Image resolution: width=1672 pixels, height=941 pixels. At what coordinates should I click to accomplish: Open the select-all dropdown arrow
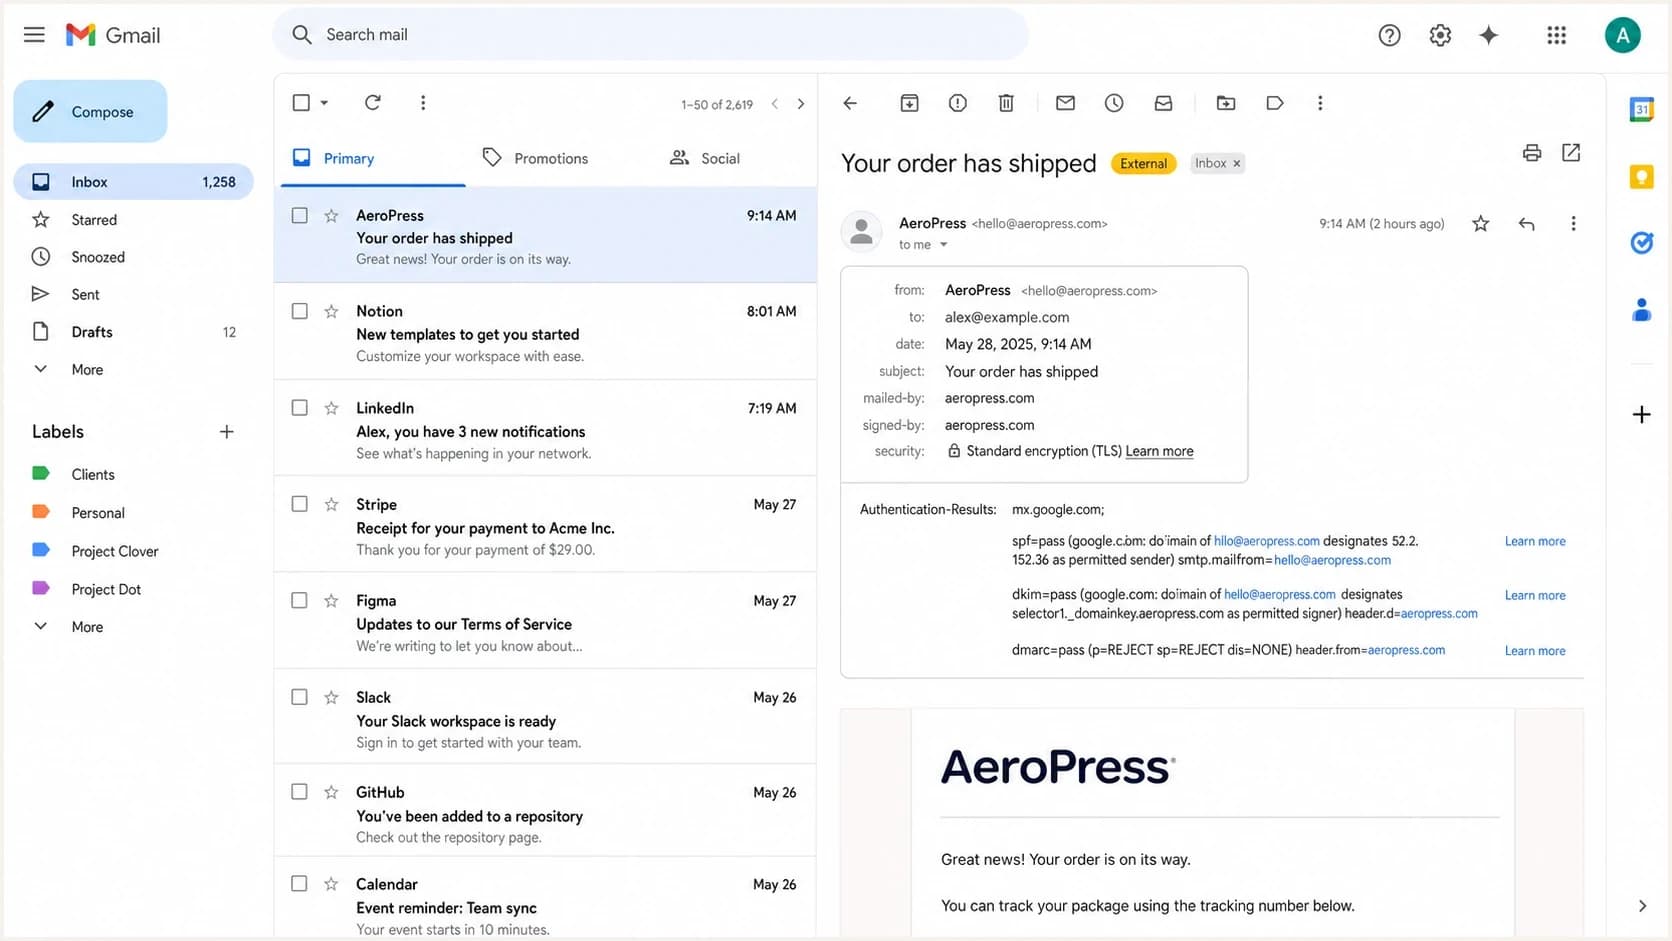324,103
